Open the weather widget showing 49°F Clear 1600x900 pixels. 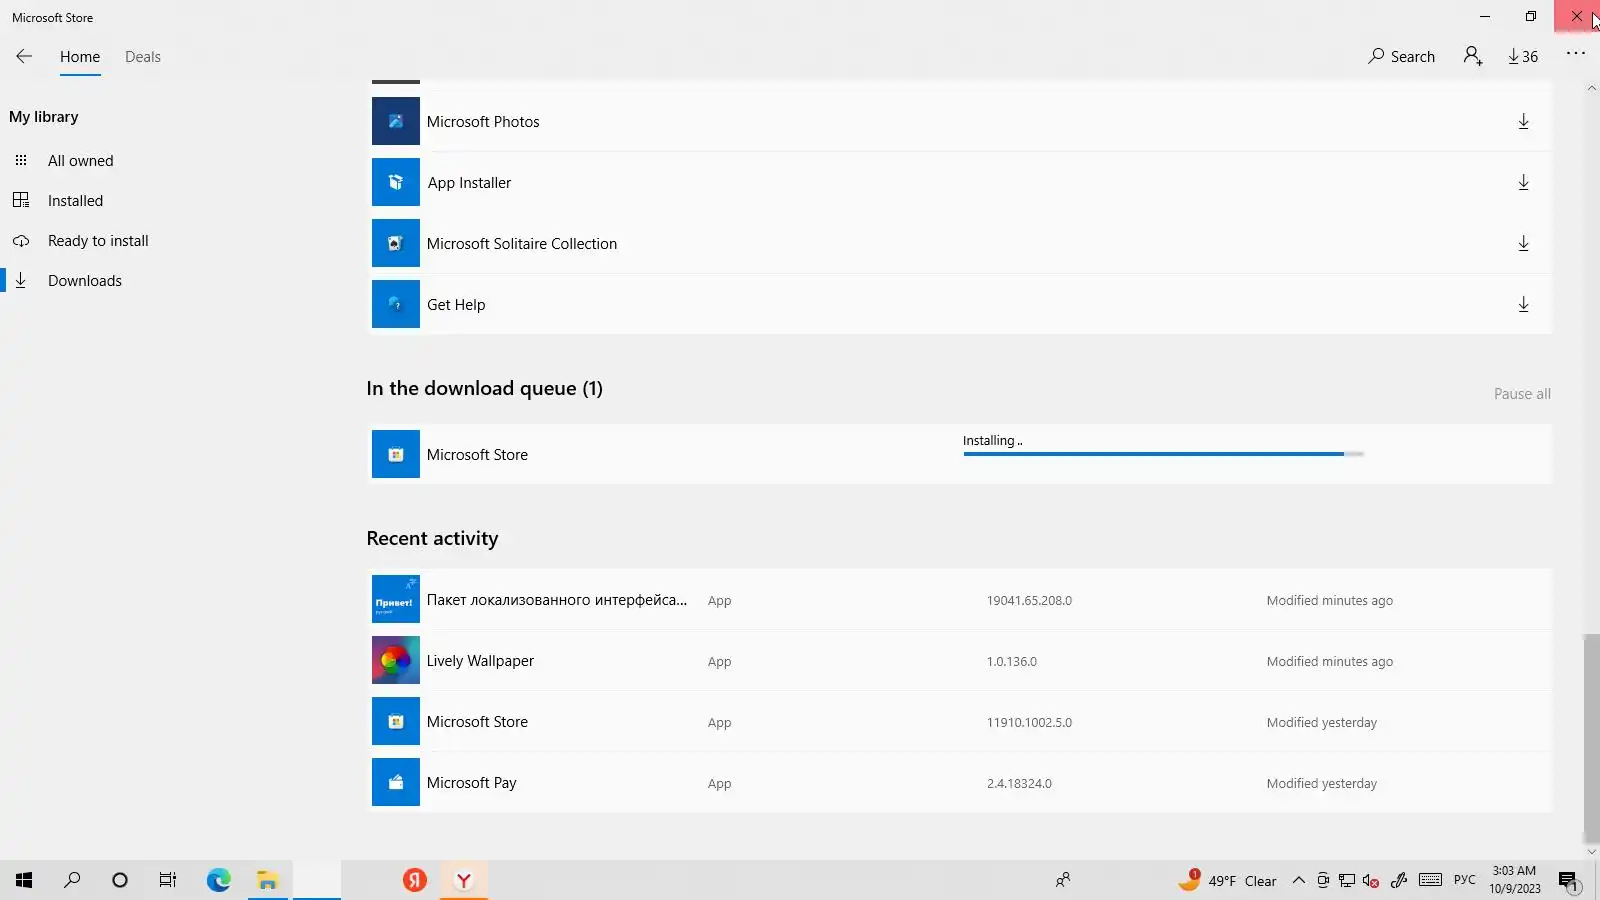[1227, 880]
